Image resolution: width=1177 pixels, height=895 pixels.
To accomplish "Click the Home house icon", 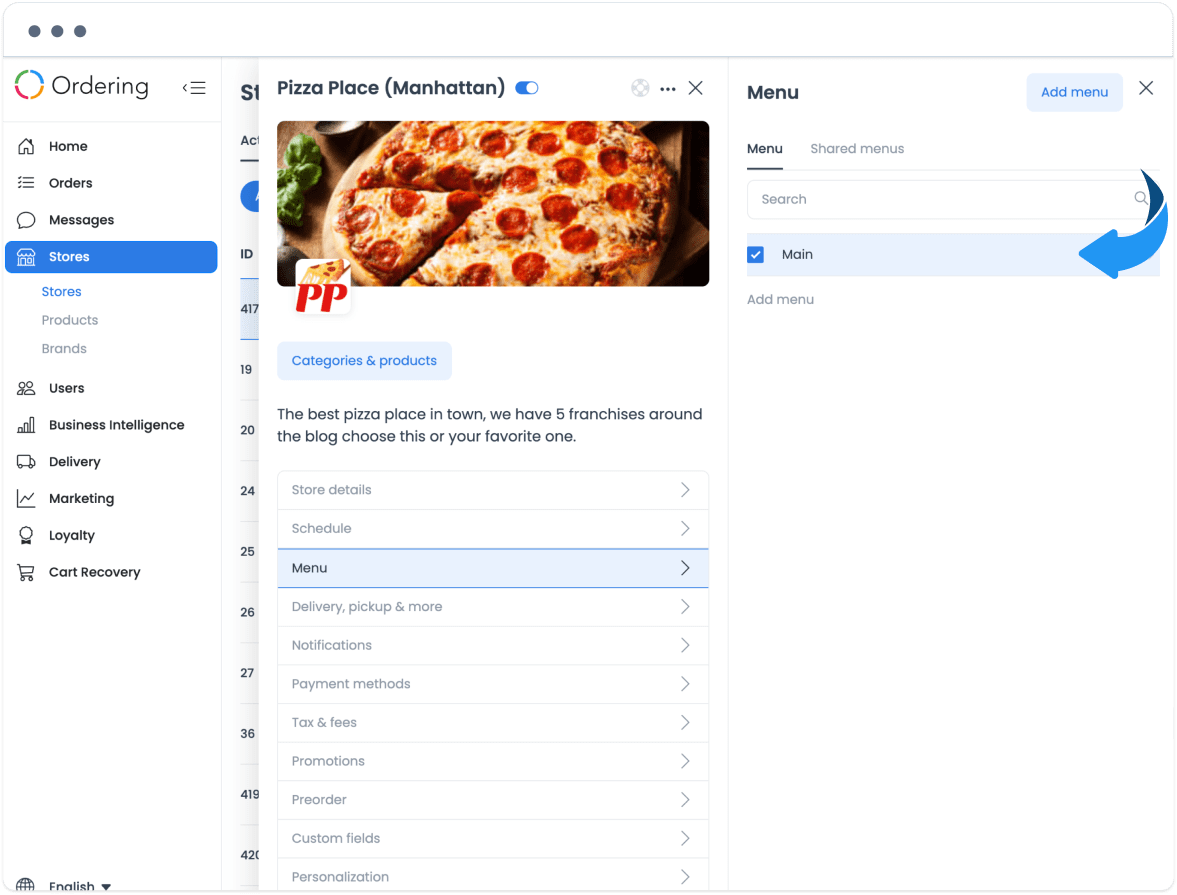I will [26, 146].
